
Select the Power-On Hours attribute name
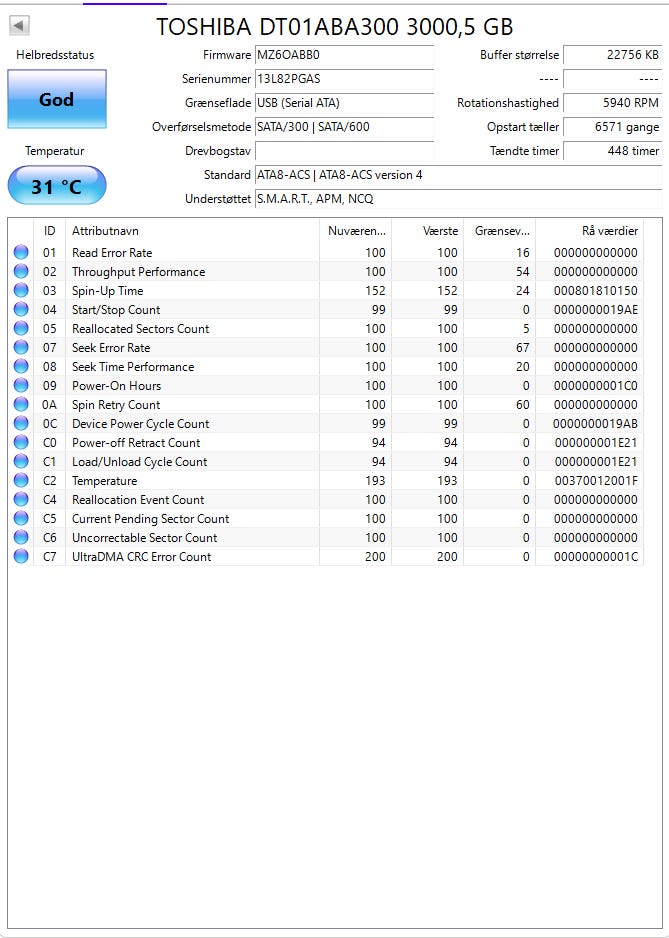point(117,385)
